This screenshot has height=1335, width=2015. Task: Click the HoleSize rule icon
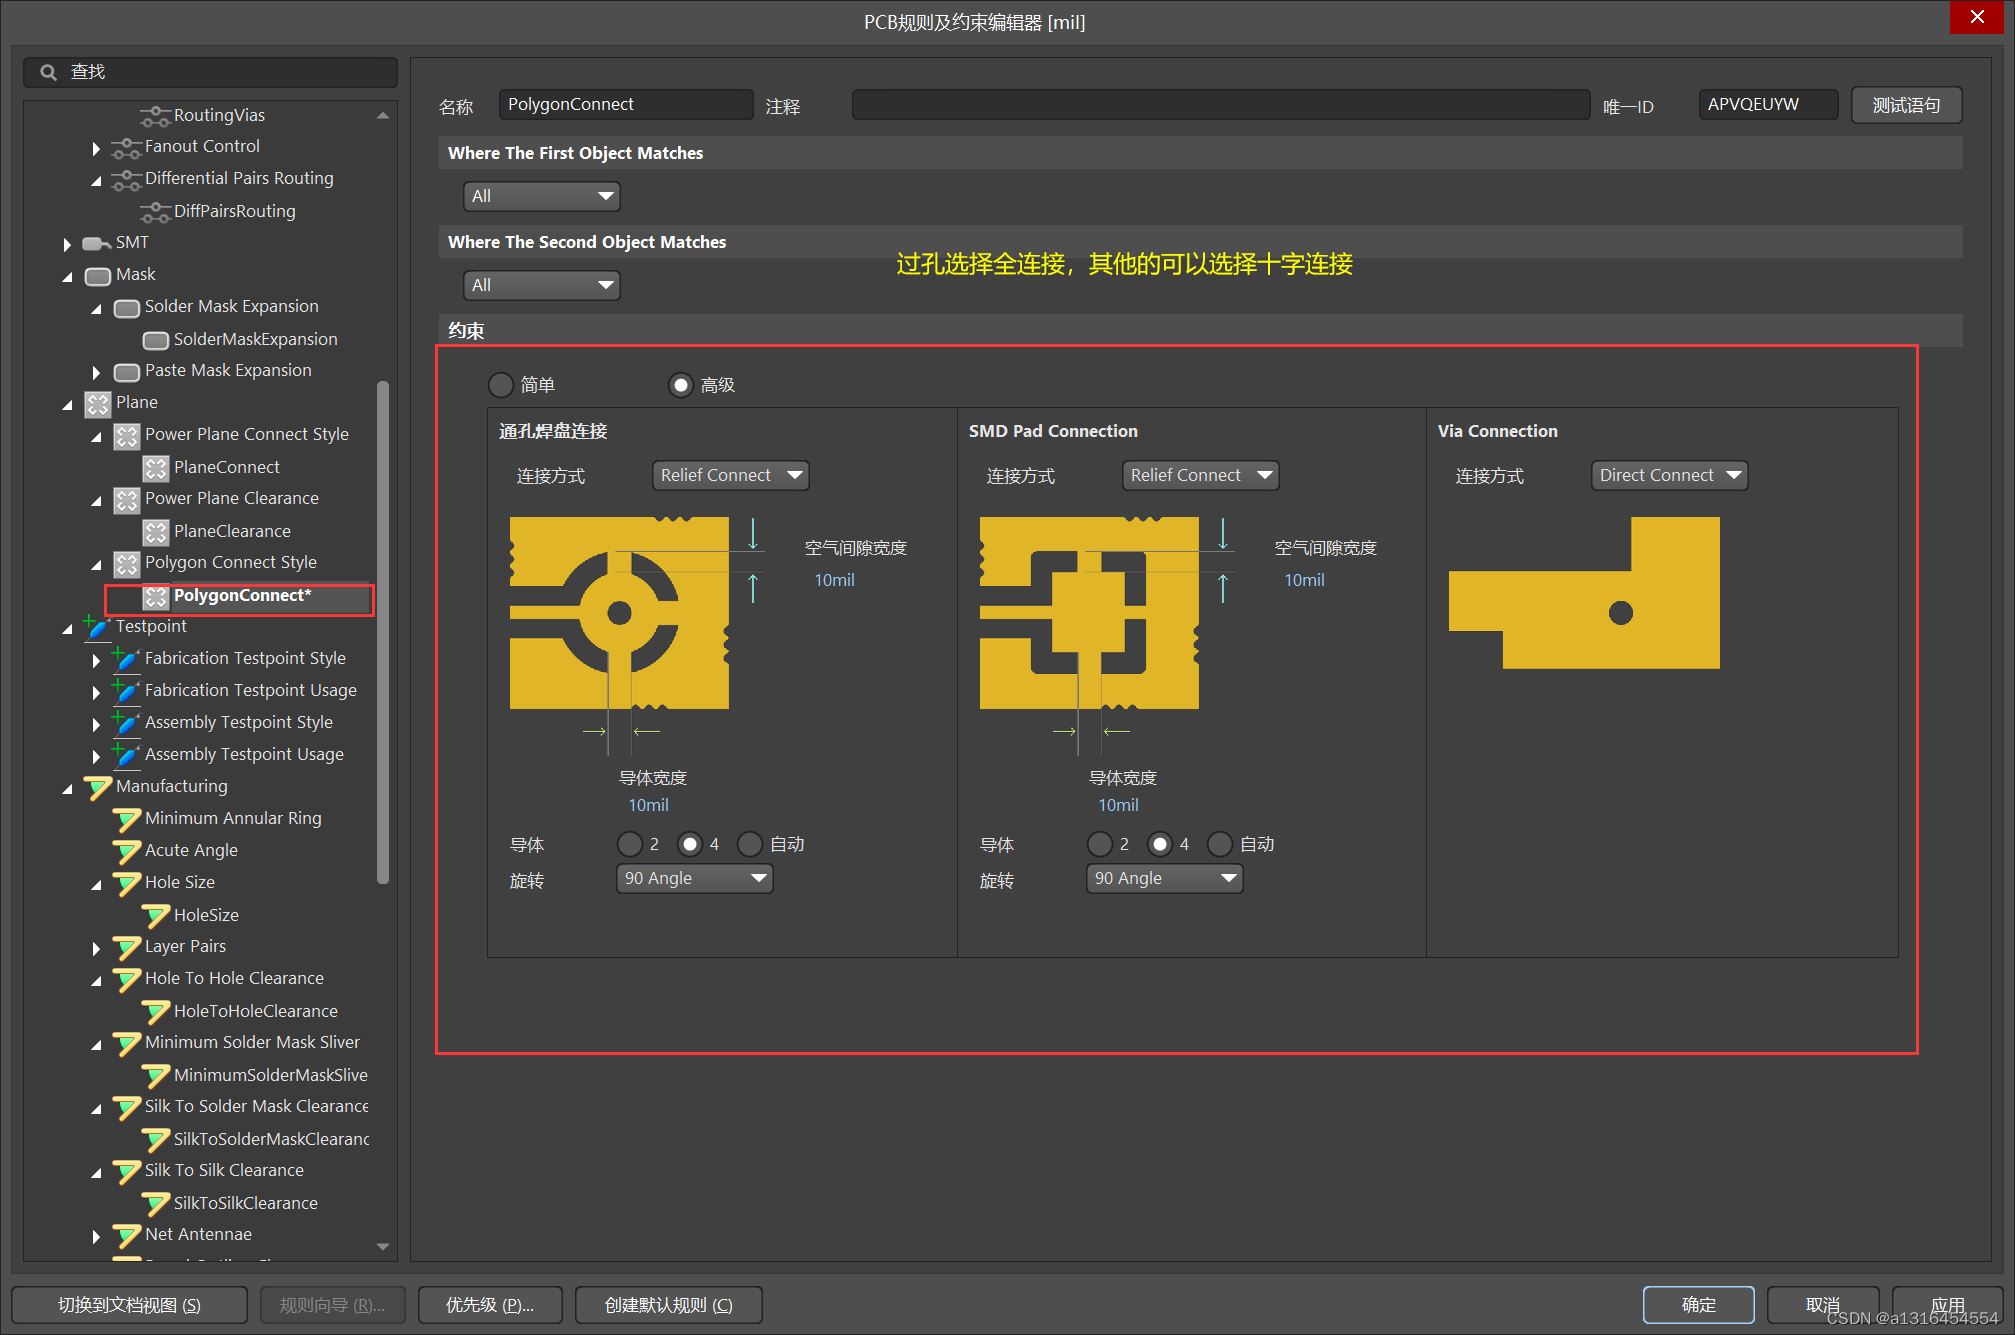tap(156, 915)
